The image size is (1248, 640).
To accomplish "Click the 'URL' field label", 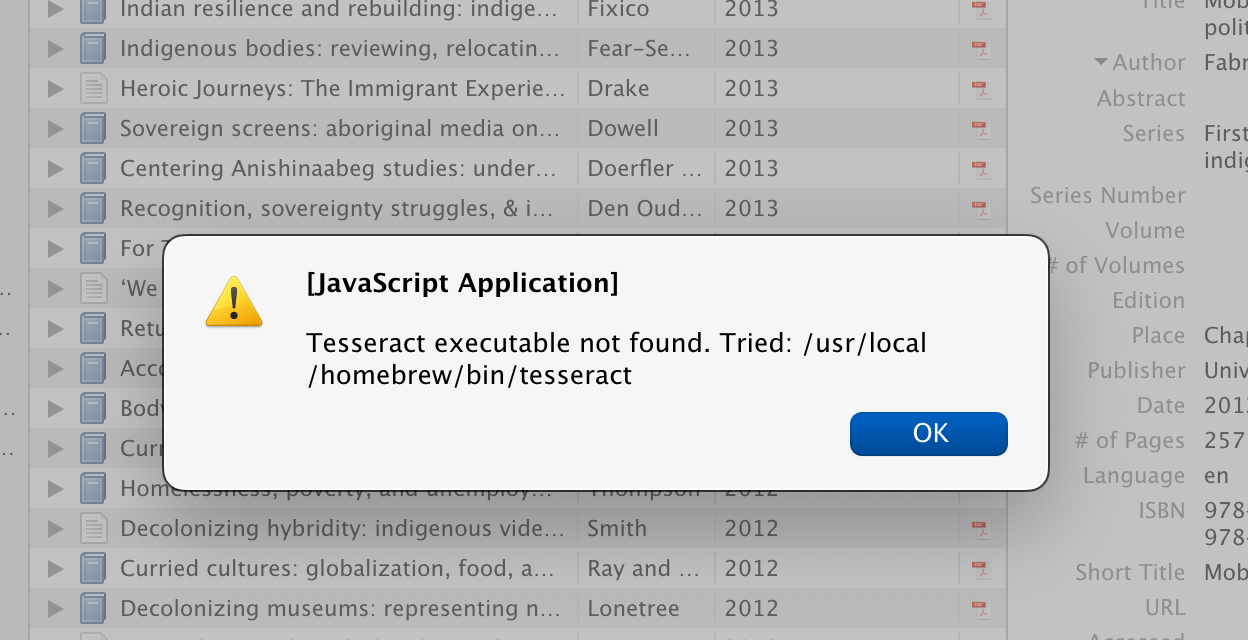I will tap(1165, 607).
